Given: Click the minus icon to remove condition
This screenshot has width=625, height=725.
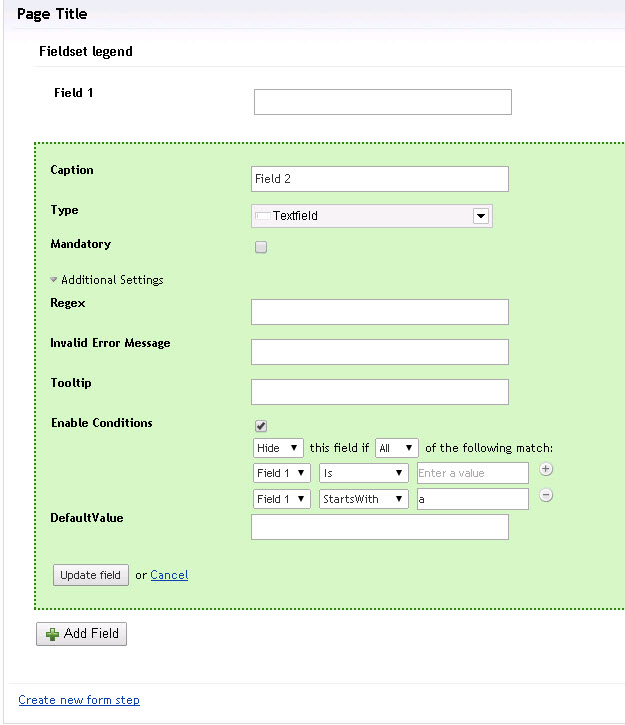Looking at the screenshot, I should [x=546, y=495].
